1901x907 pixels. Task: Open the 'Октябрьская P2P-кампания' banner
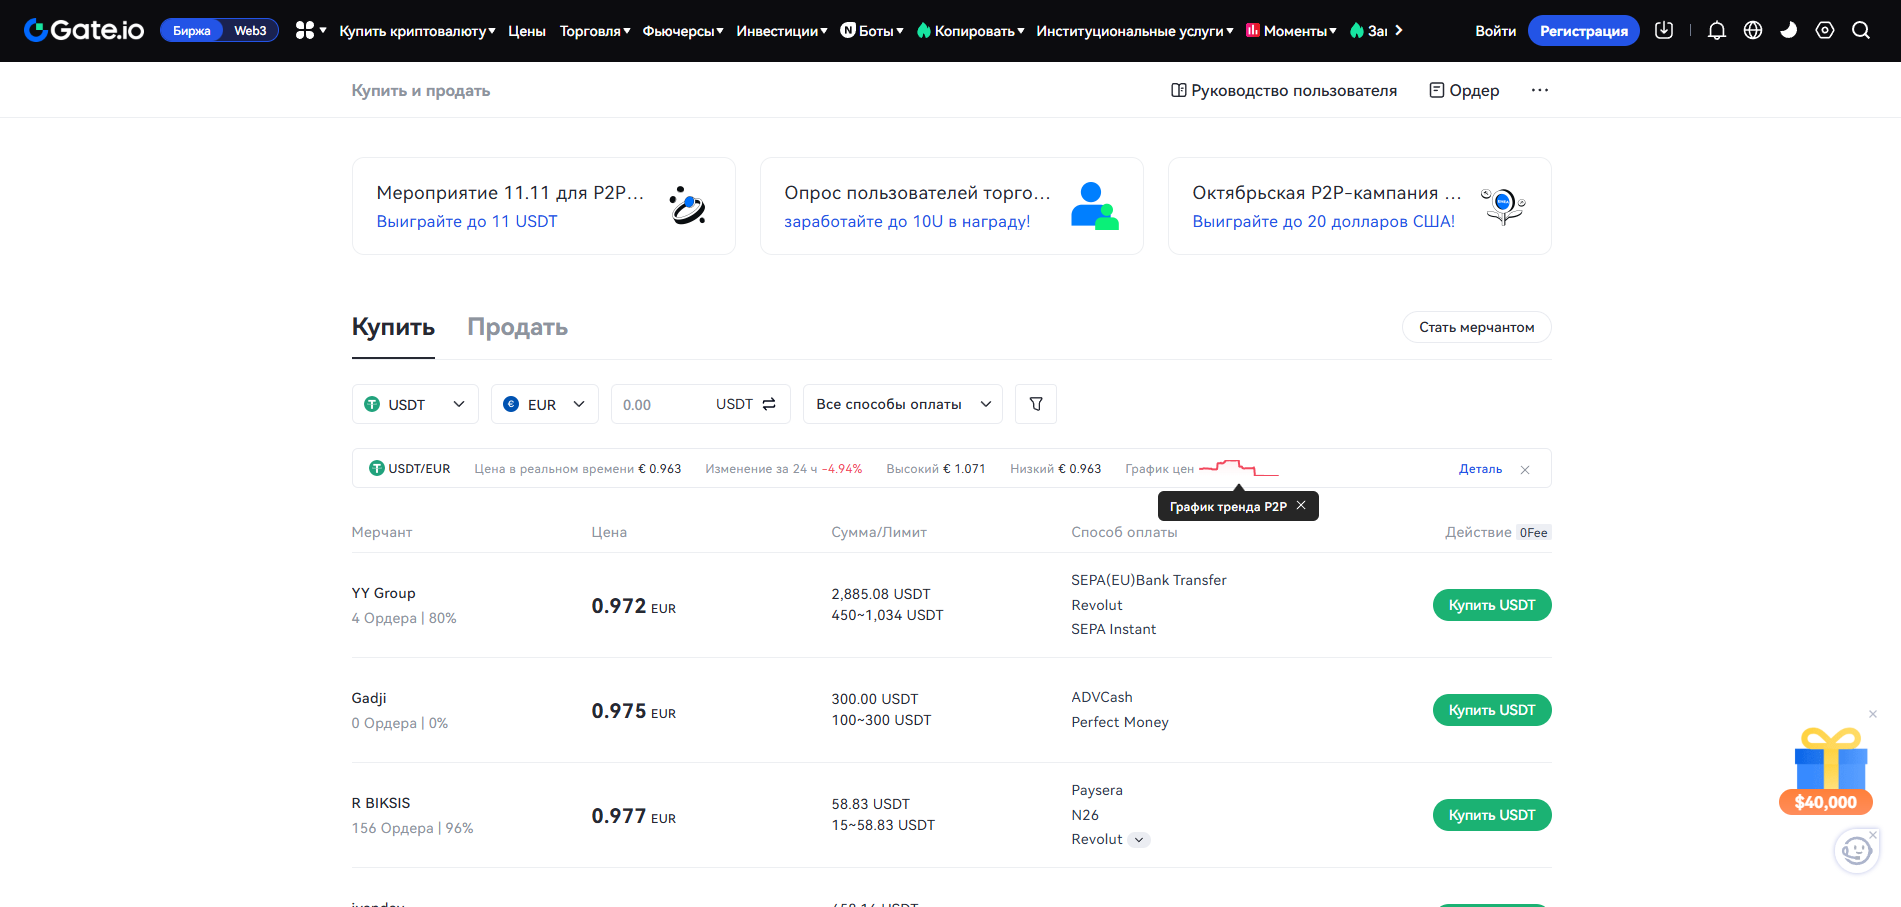coord(1360,206)
